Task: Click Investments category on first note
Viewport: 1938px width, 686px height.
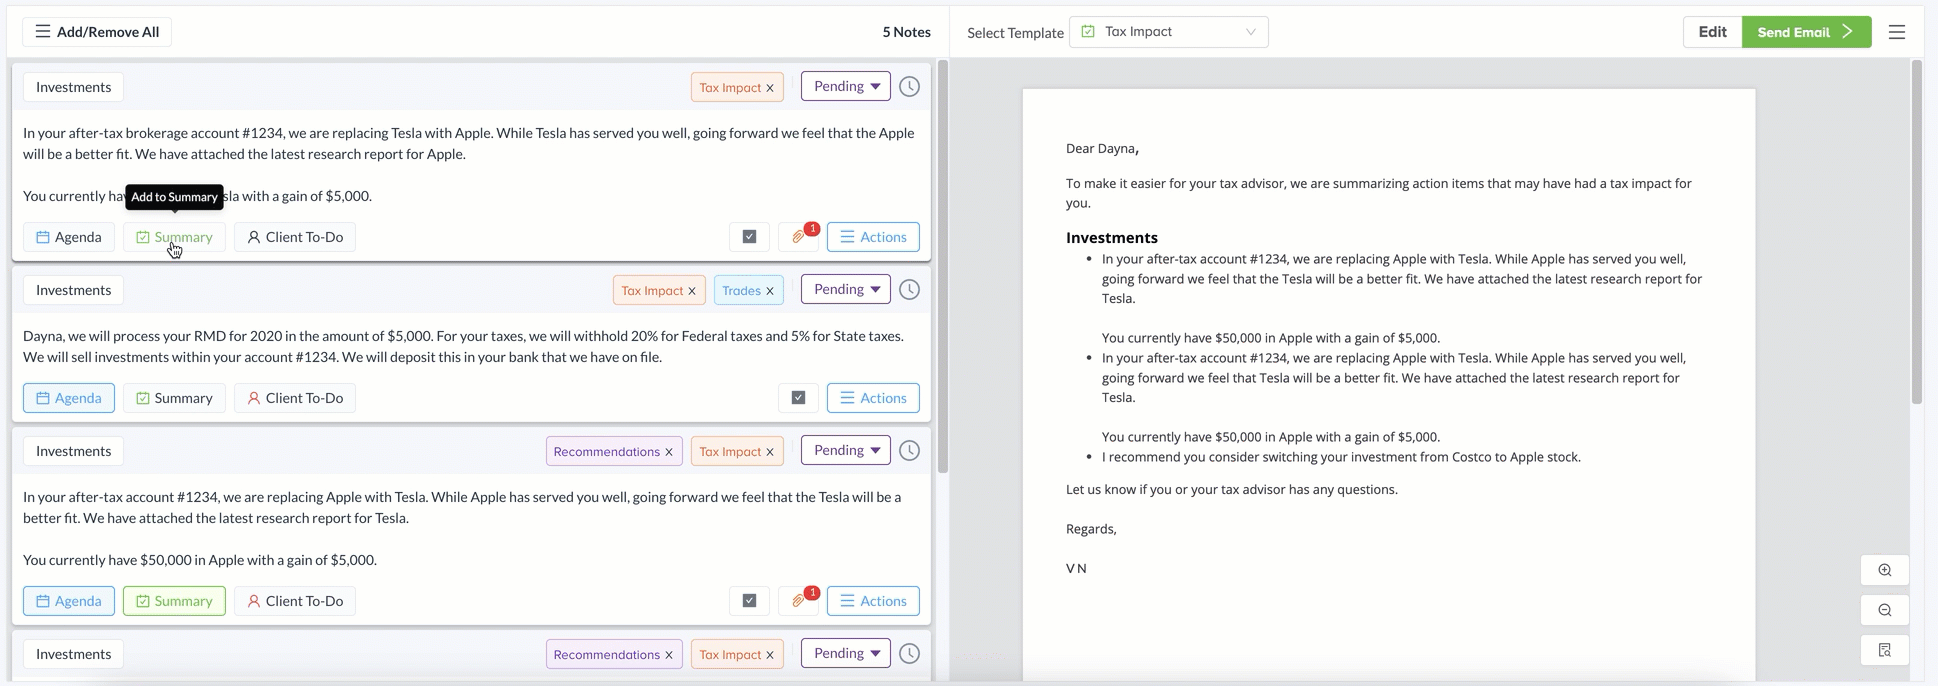Action: click(73, 87)
